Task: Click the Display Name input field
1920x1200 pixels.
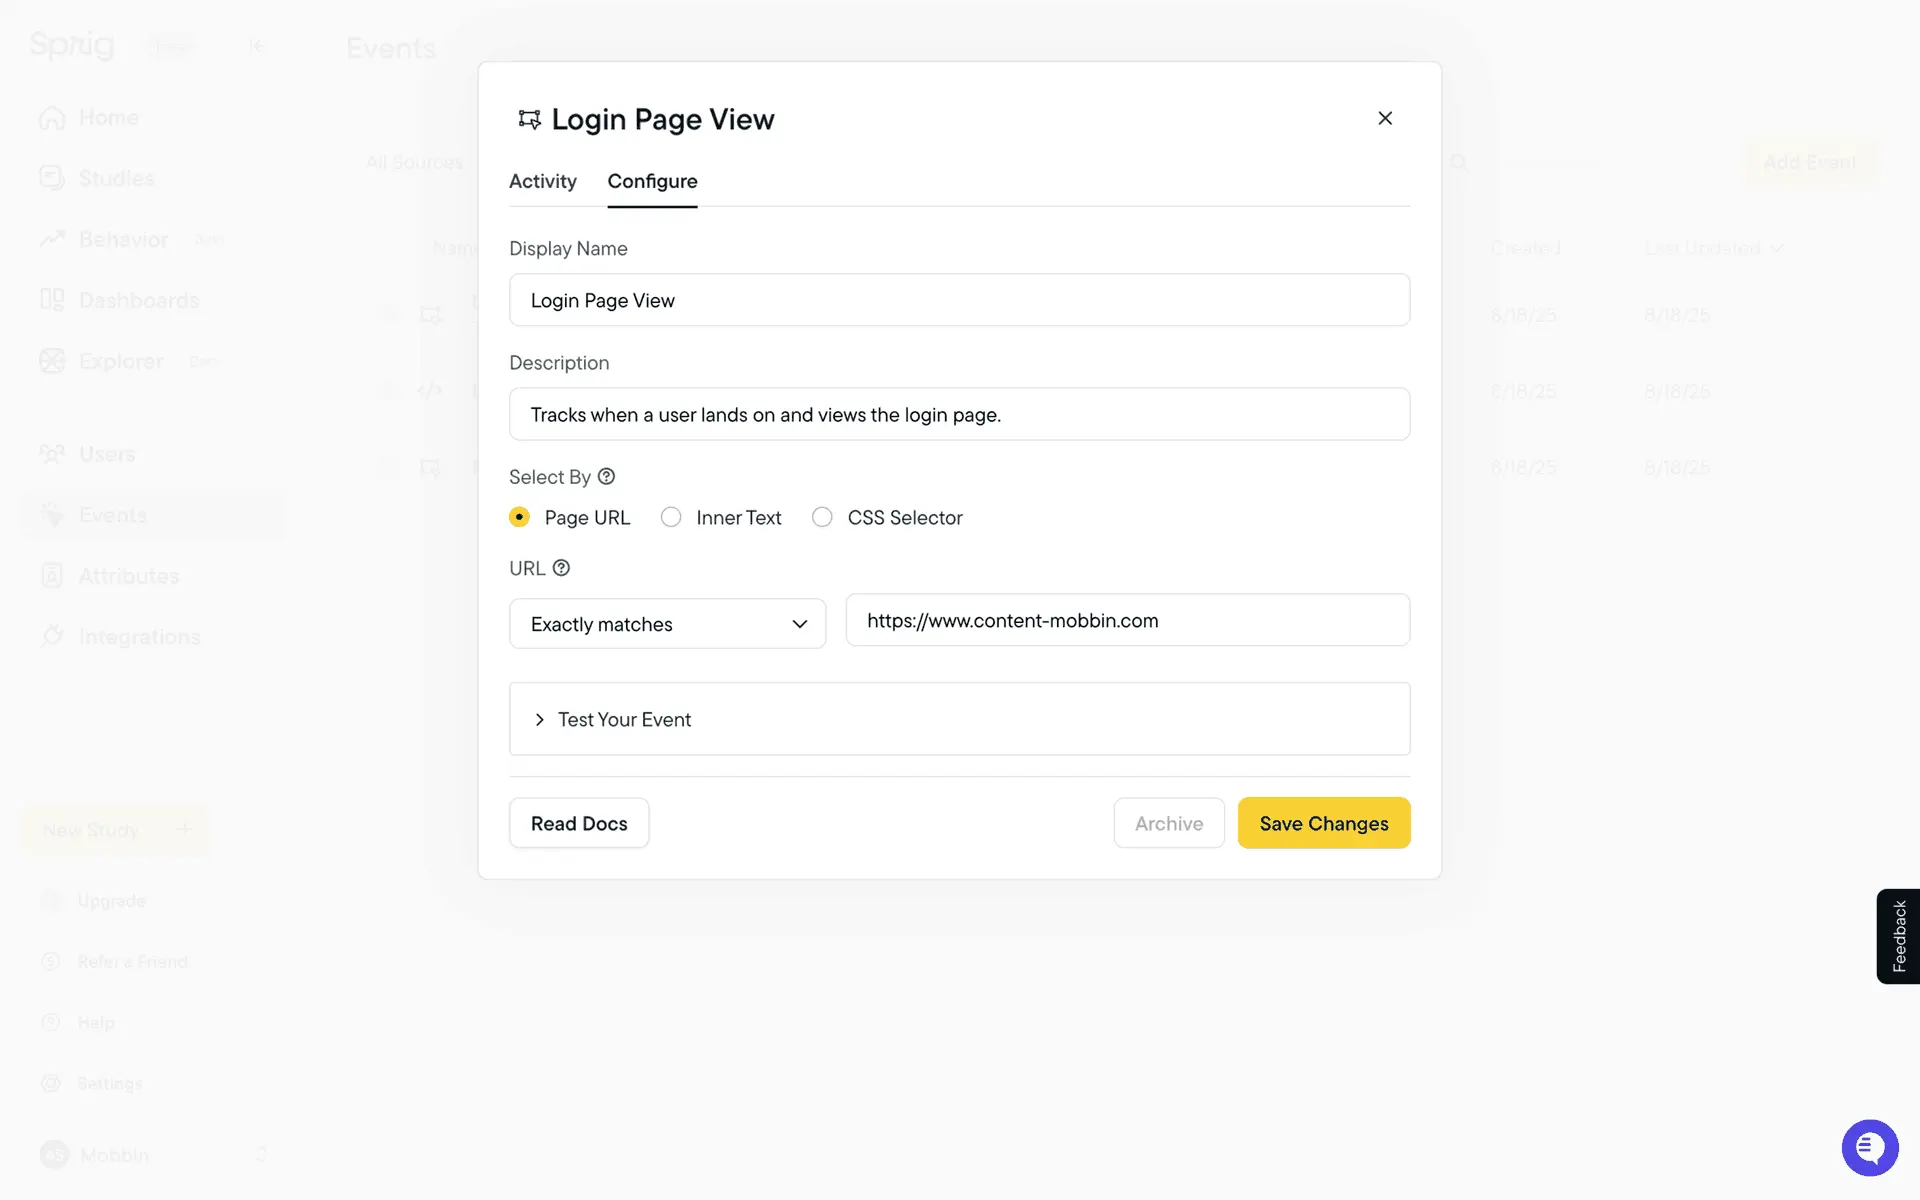Action: tap(959, 300)
